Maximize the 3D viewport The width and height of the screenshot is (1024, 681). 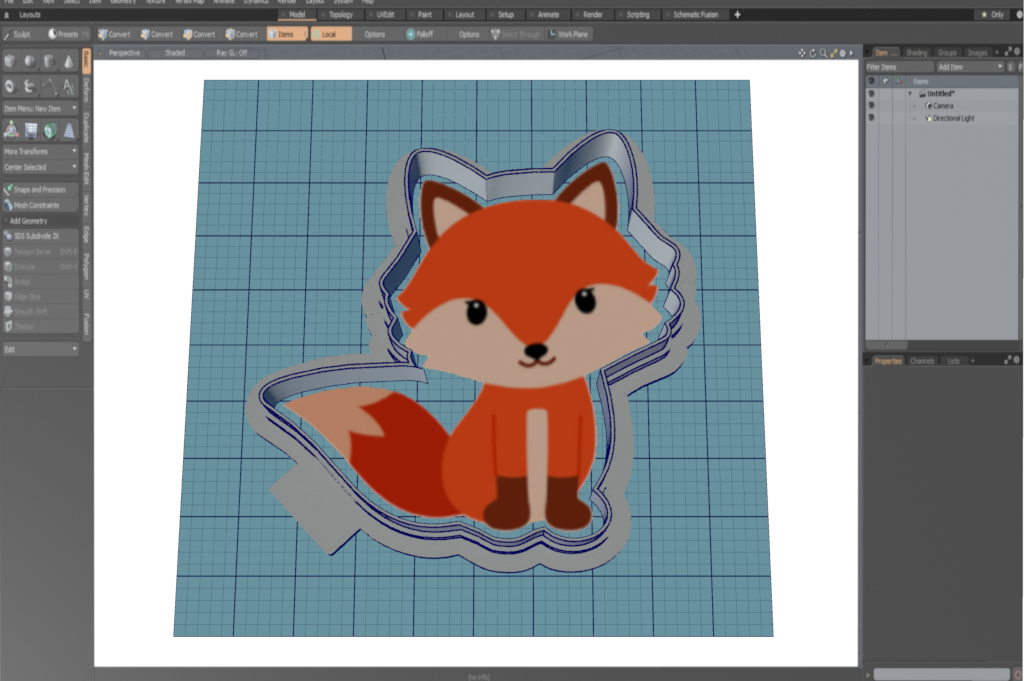834,53
